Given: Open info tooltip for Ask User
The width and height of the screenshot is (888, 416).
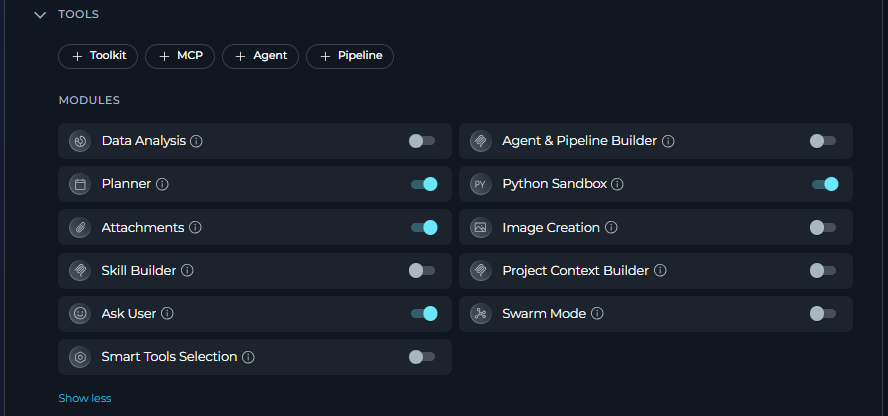Looking at the screenshot, I should pyautogui.click(x=167, y=314).
